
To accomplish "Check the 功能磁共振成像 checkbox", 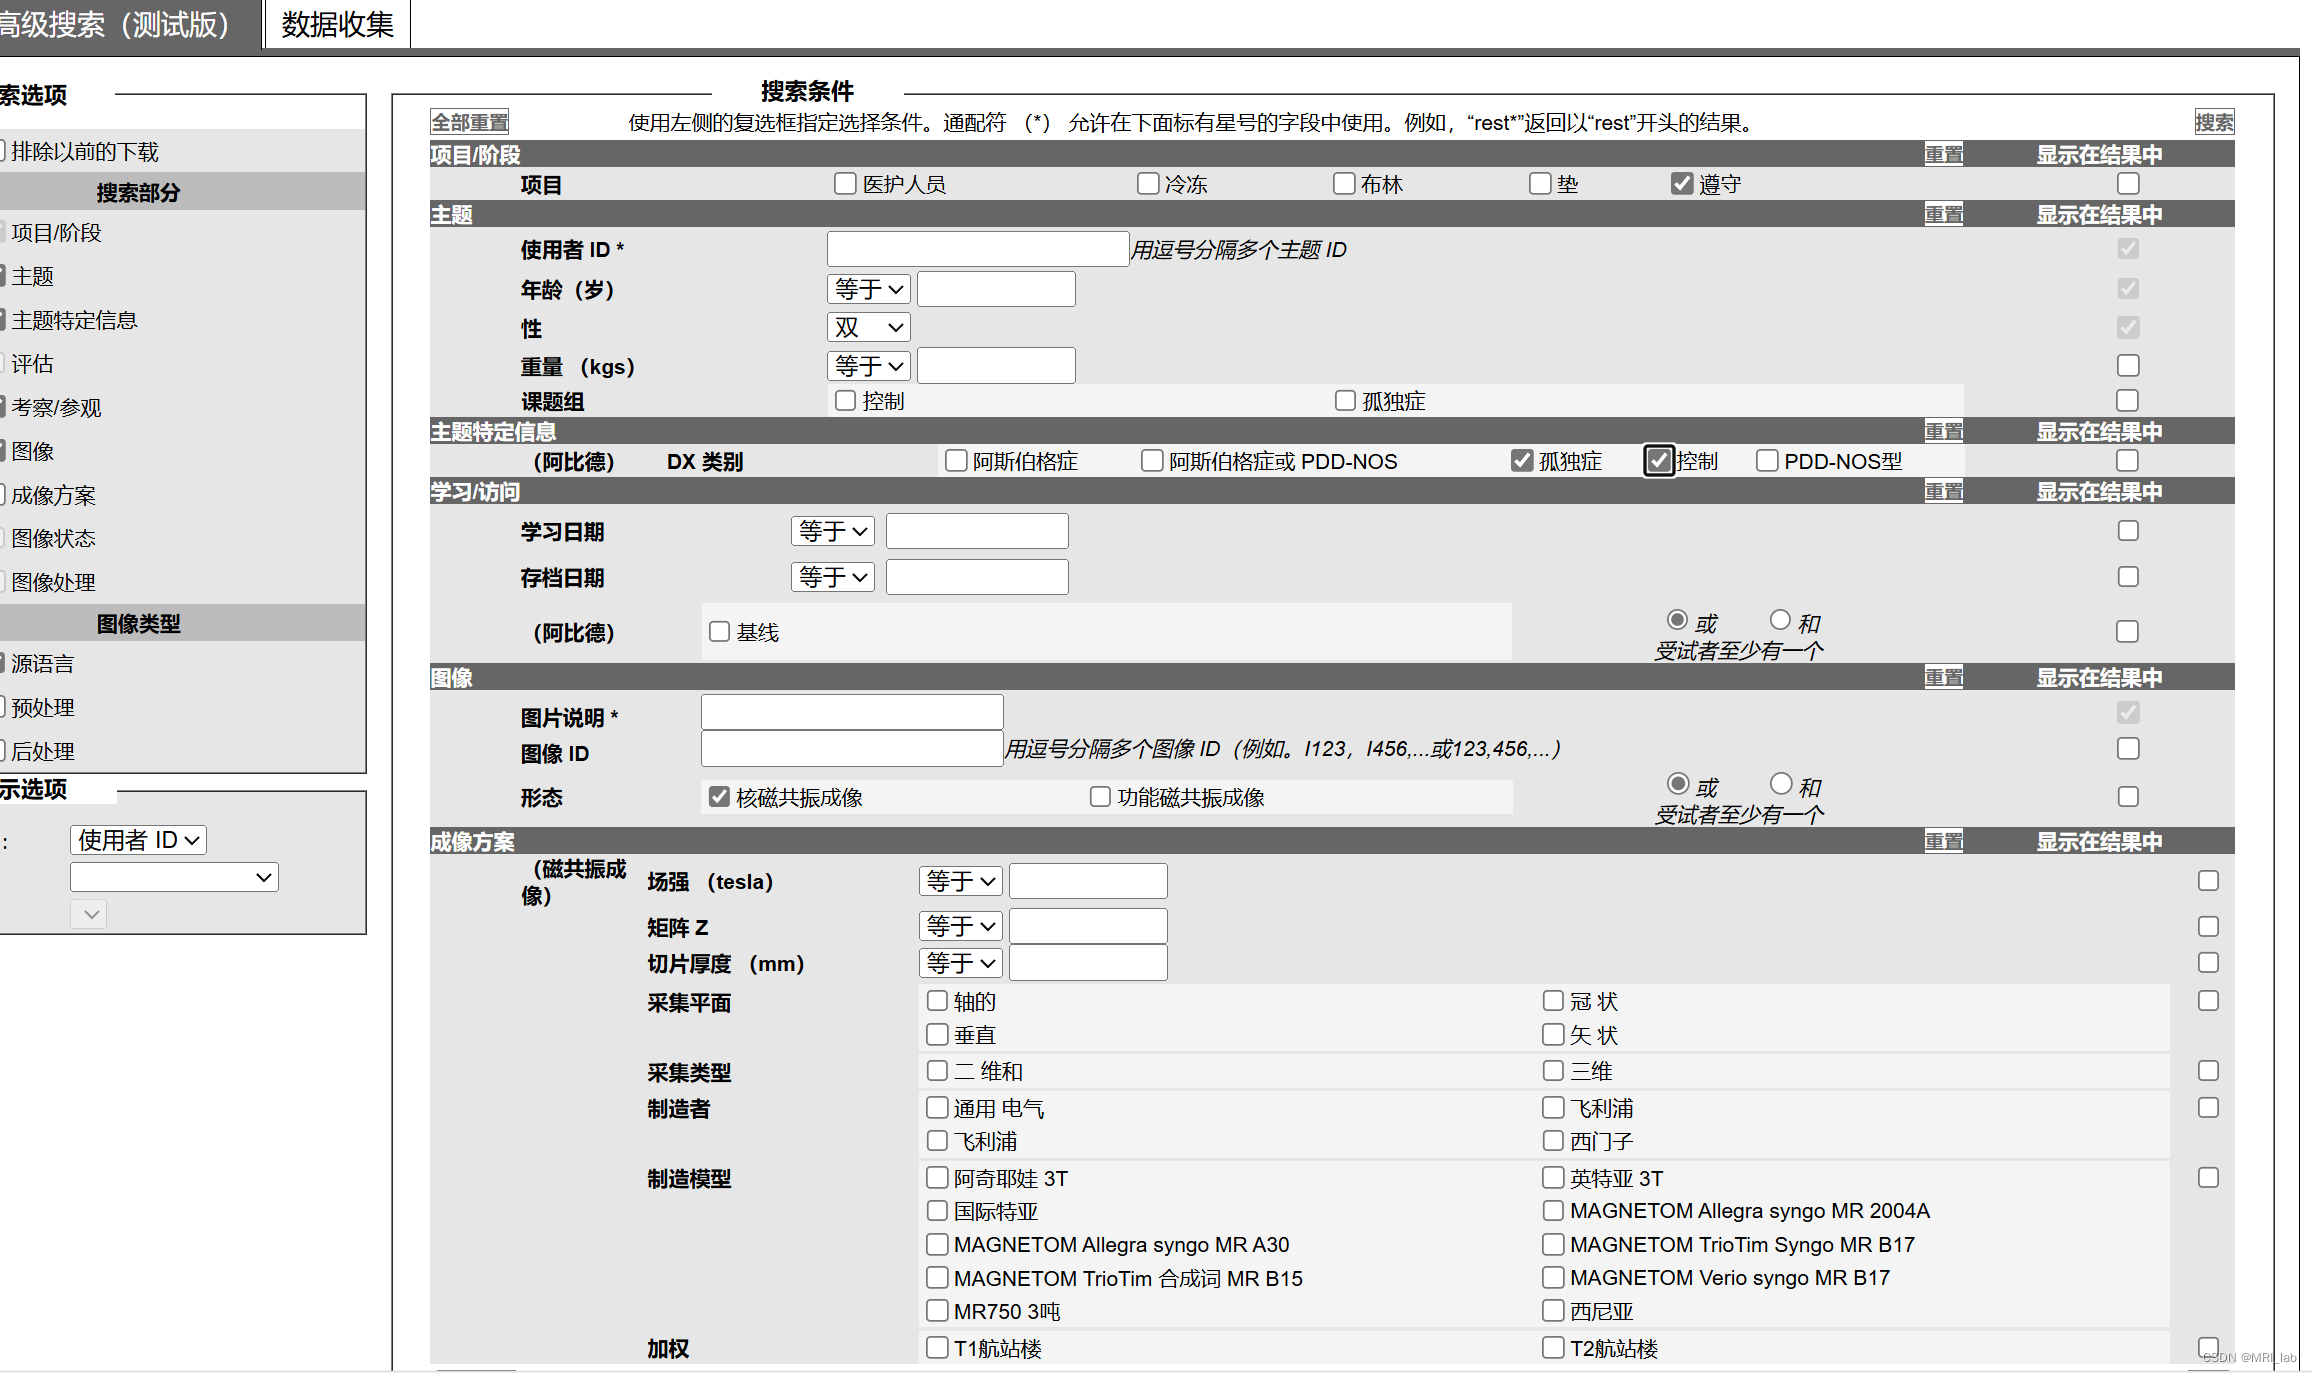I will click(x=1100, y=796).
